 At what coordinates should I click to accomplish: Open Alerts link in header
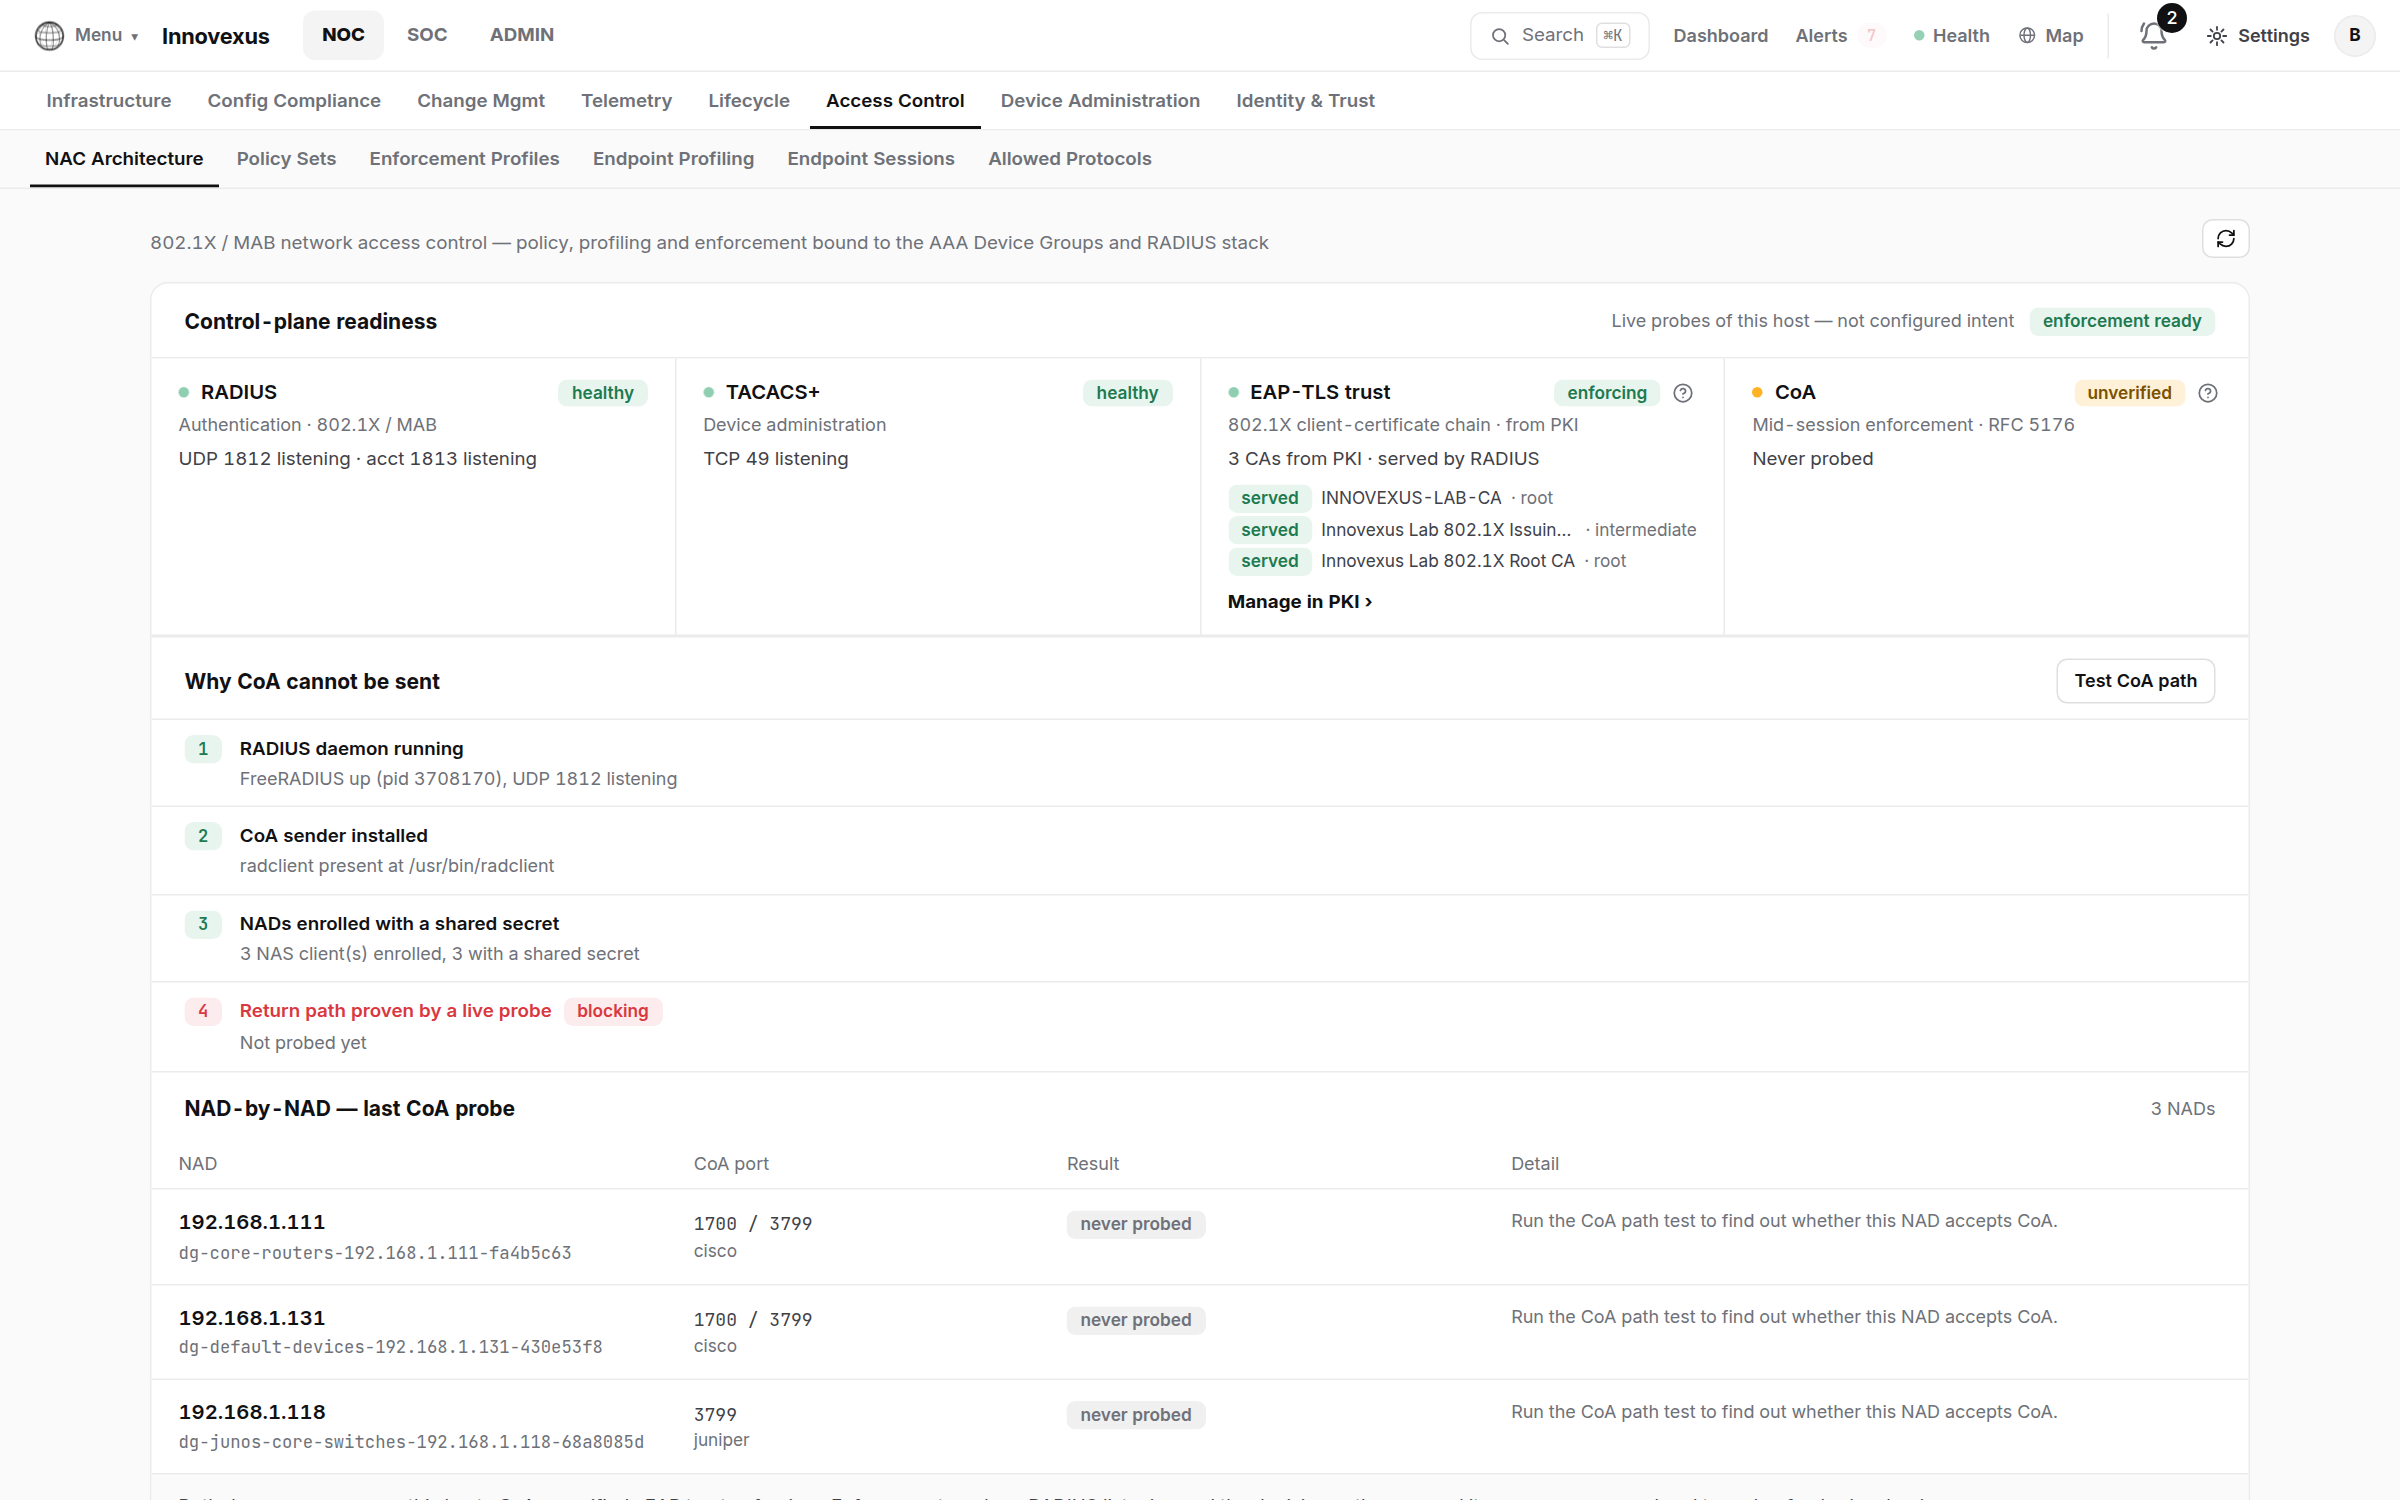(x=1821, y=36)
